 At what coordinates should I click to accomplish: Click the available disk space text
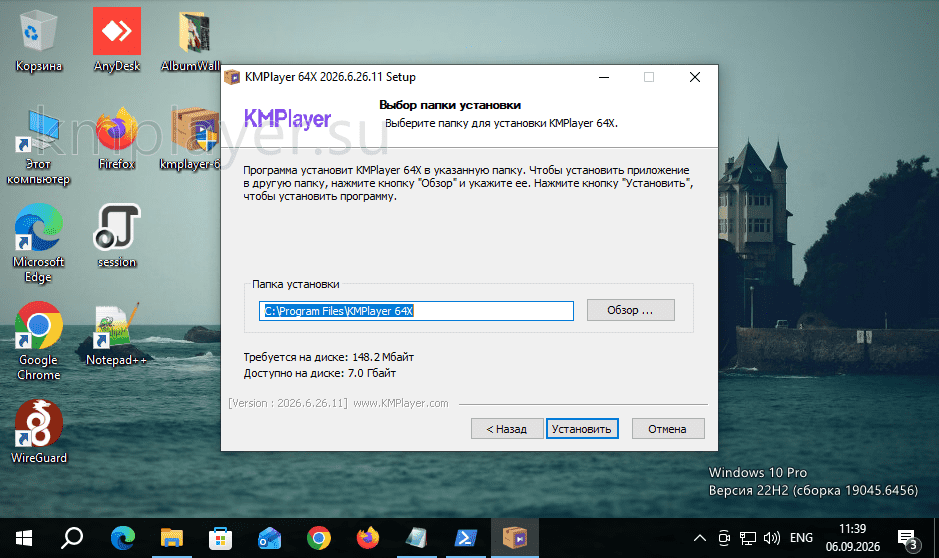(320, 373)
